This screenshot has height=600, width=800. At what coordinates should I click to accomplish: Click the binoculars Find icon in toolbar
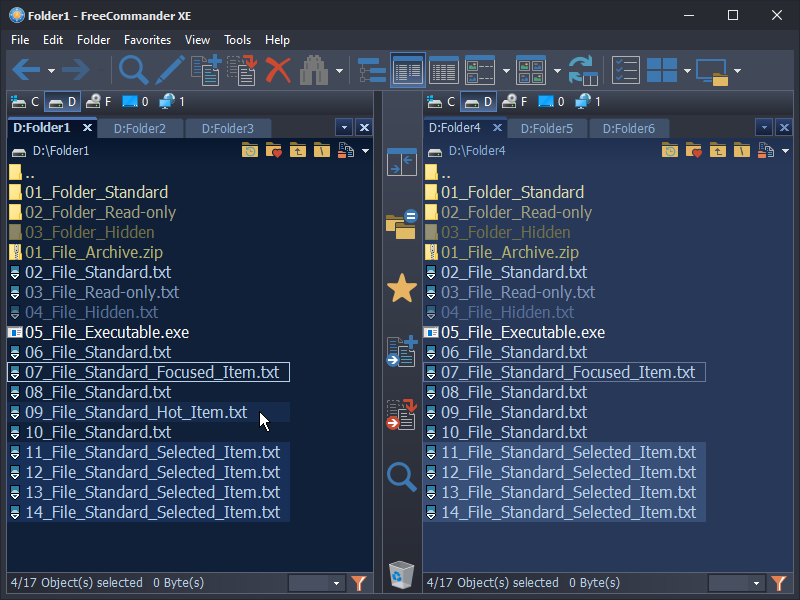(x=314, y=70)
